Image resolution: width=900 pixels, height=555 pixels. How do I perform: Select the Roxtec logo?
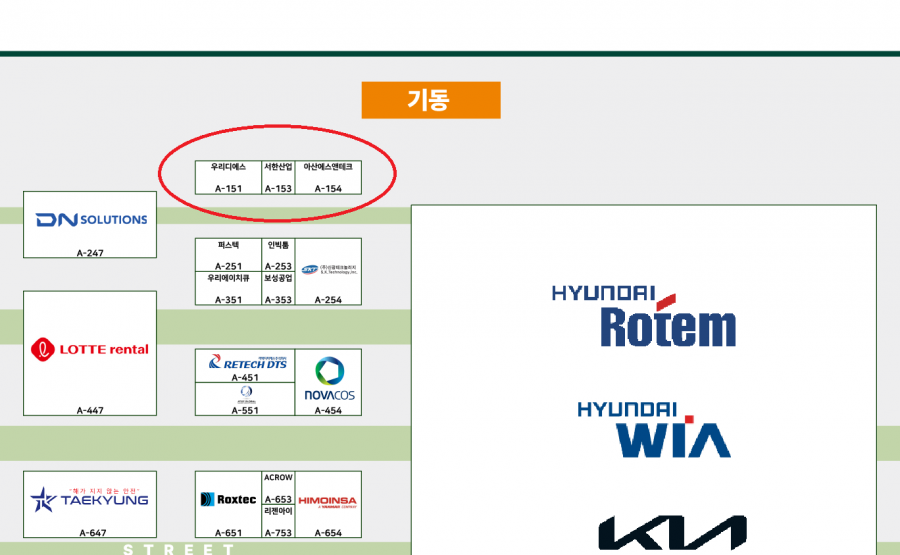[x=228, y=499]
